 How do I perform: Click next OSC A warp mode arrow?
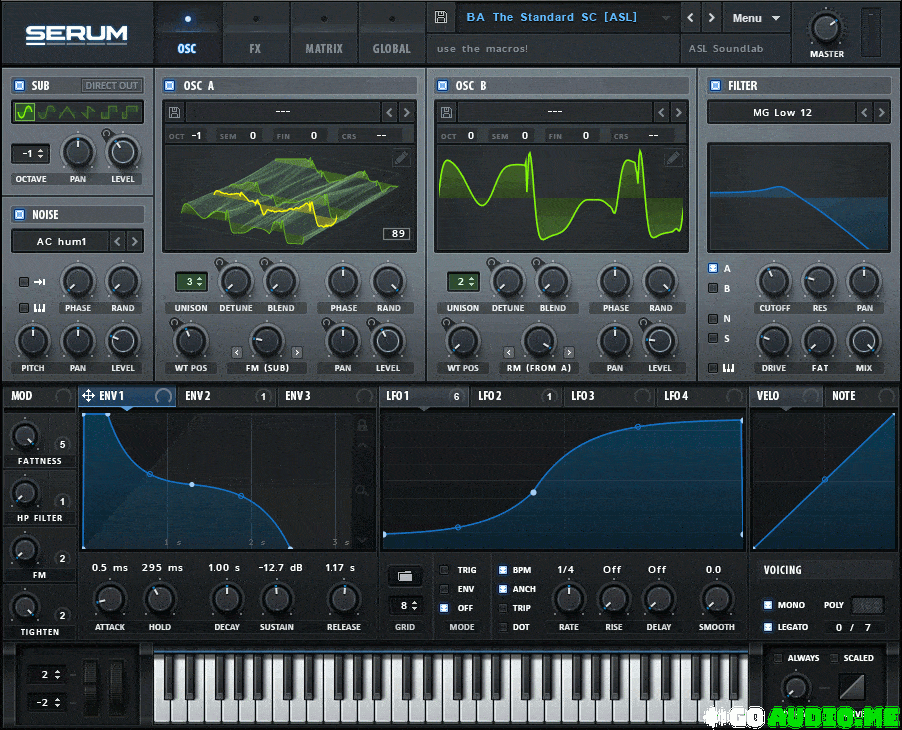click(x=297, y=352)
